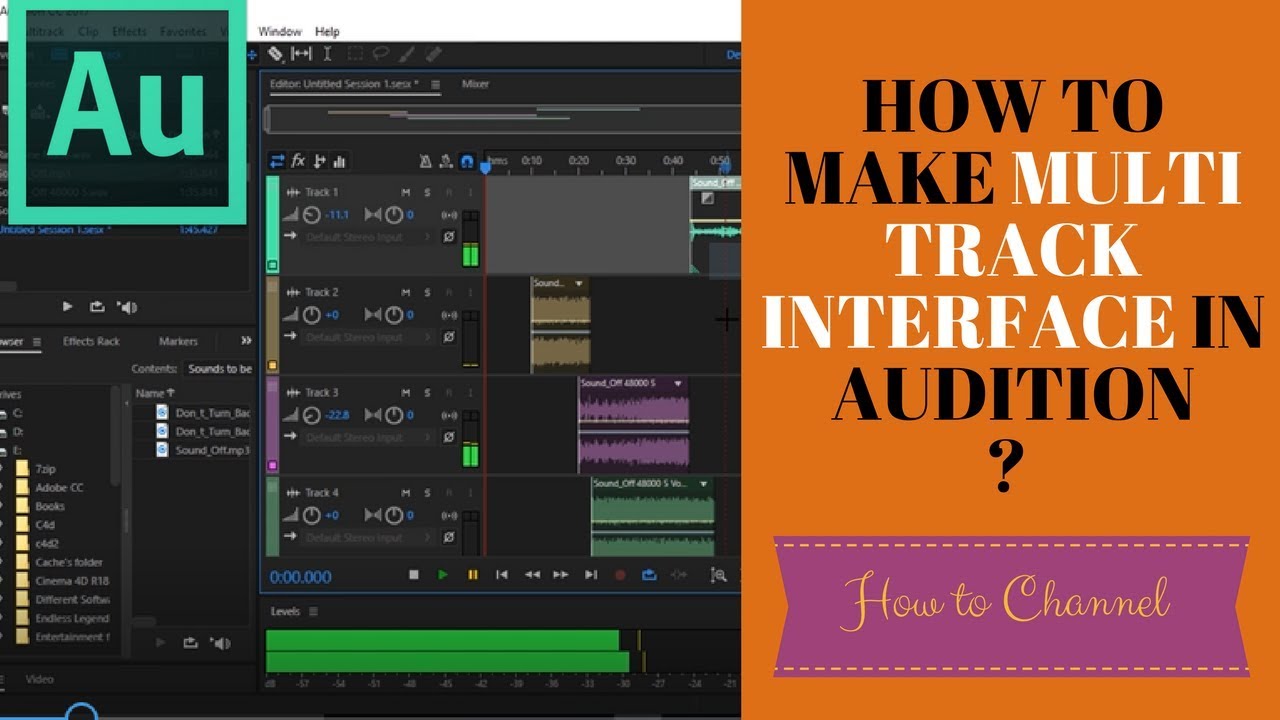The height and width of the screenshot is (720, 1280).
Task: Click the 0:00.000 timecode display
Action: click(x=301, y=577)
